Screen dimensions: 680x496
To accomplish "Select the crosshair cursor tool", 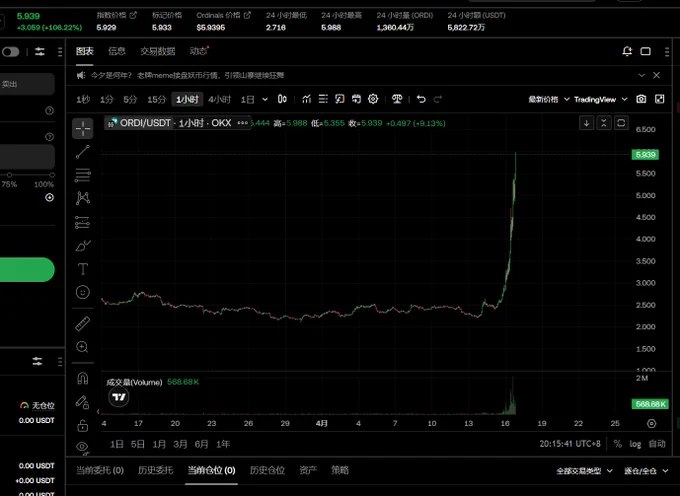I will pos(82,129).
